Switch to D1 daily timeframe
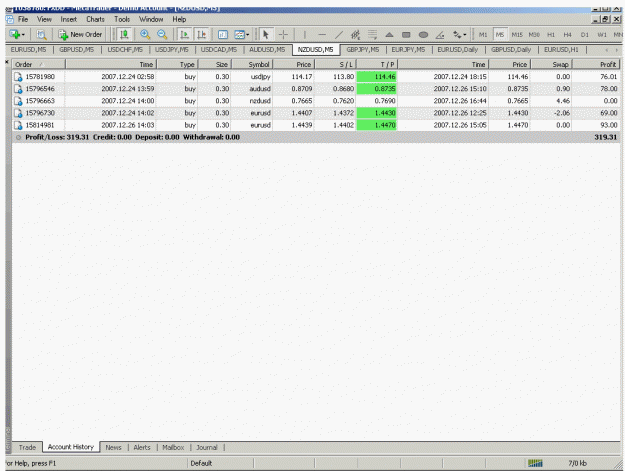This screenshot has height=471, width=625. point(585,35)
